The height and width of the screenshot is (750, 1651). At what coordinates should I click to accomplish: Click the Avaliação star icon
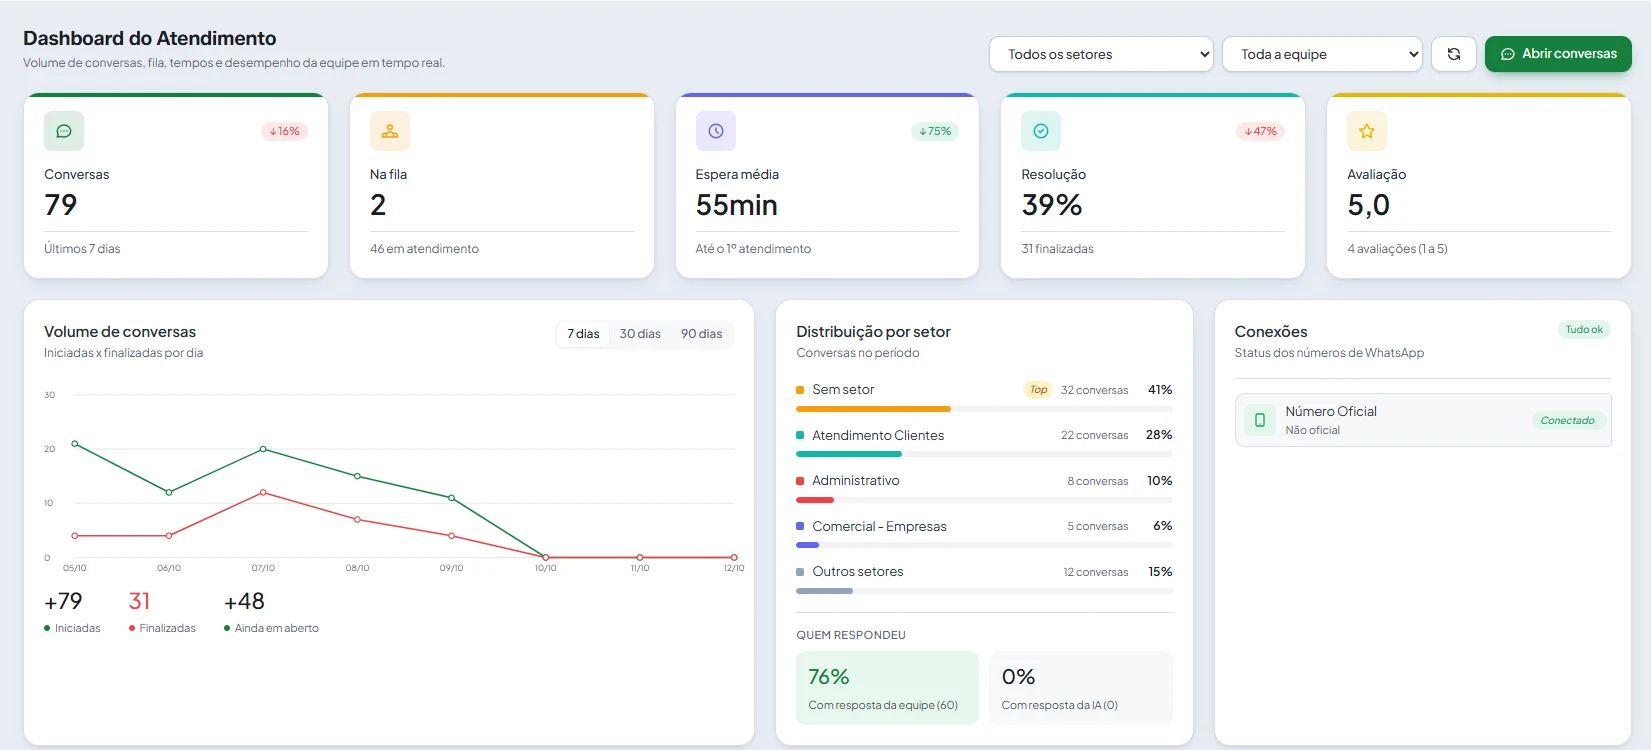point(1367,131)
